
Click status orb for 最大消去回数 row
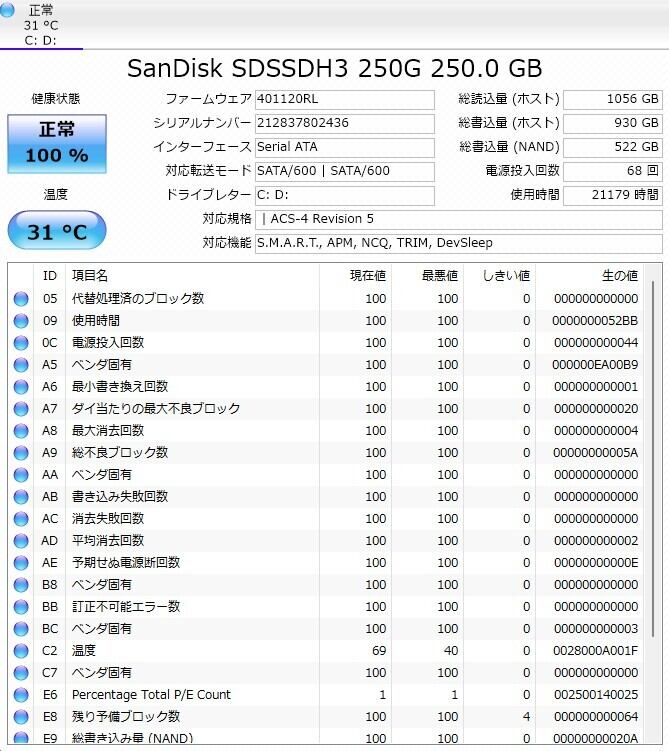[21, 431]
